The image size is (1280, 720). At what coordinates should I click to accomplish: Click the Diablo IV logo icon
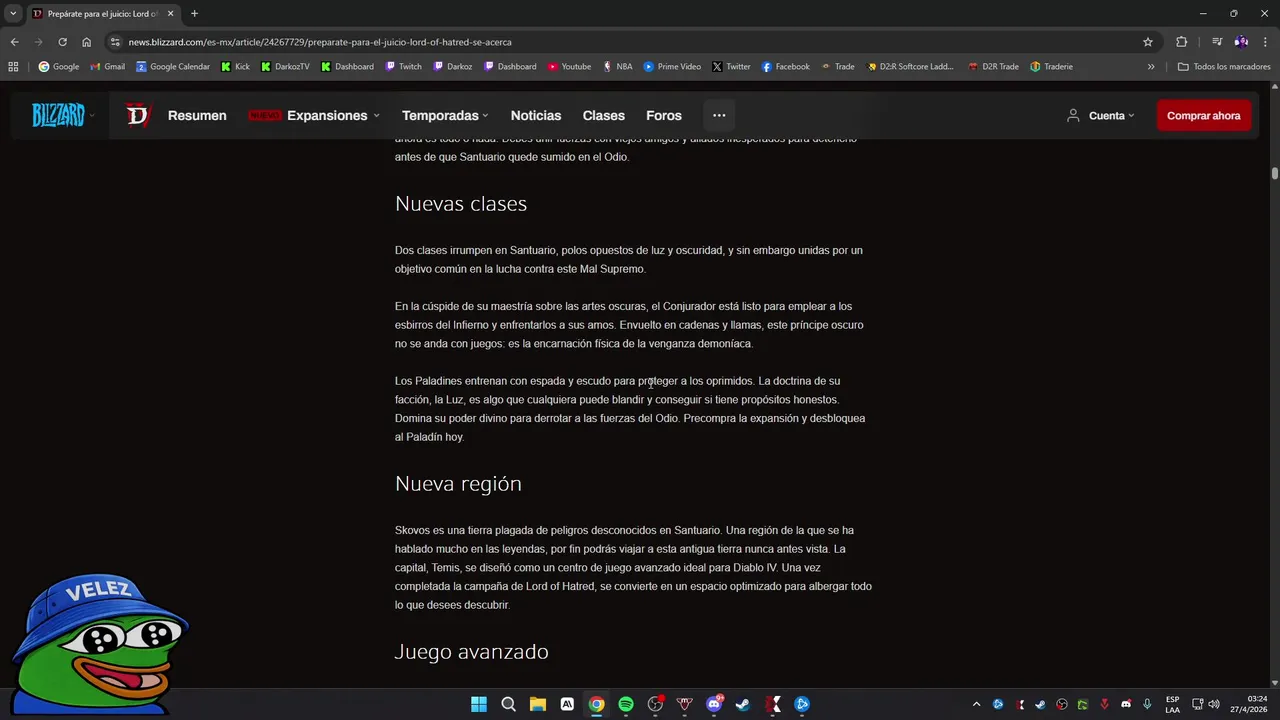[137, 115]
